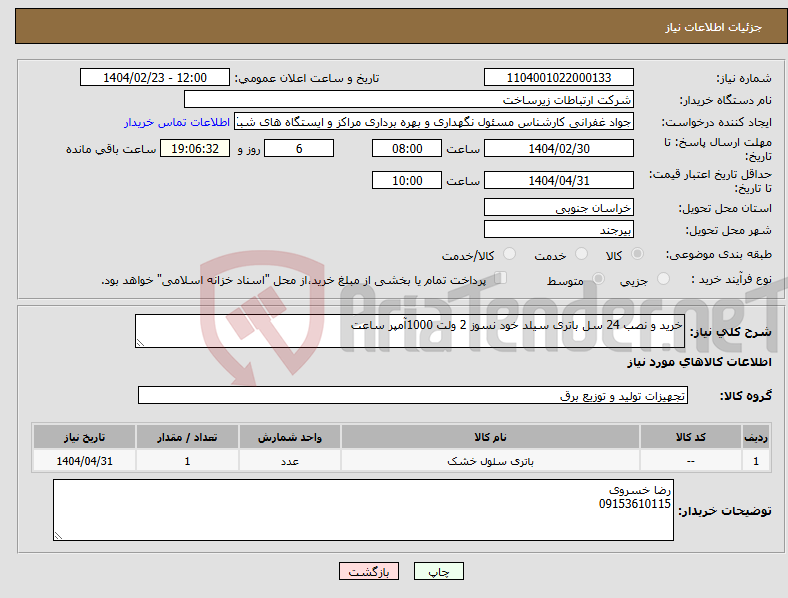This screenshot has height=598, width=788.
Task: Click the general description text area
Action: click(x=410, y=331)
